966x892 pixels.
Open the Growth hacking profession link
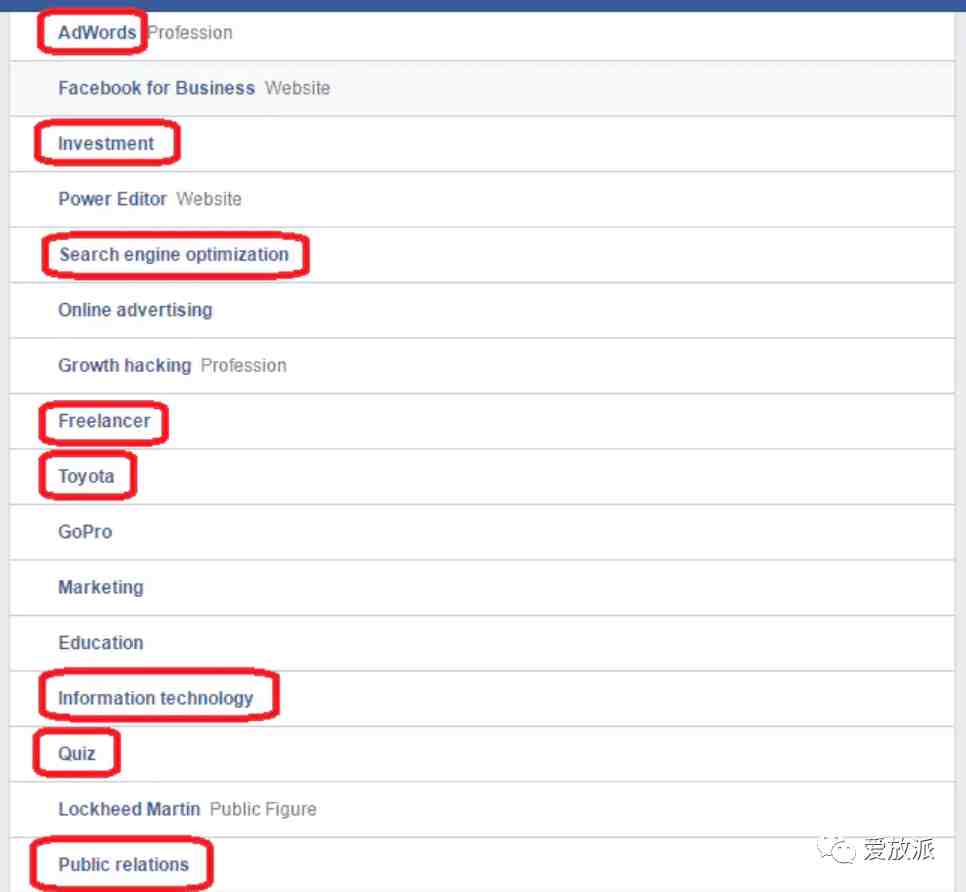coord(124,365)
